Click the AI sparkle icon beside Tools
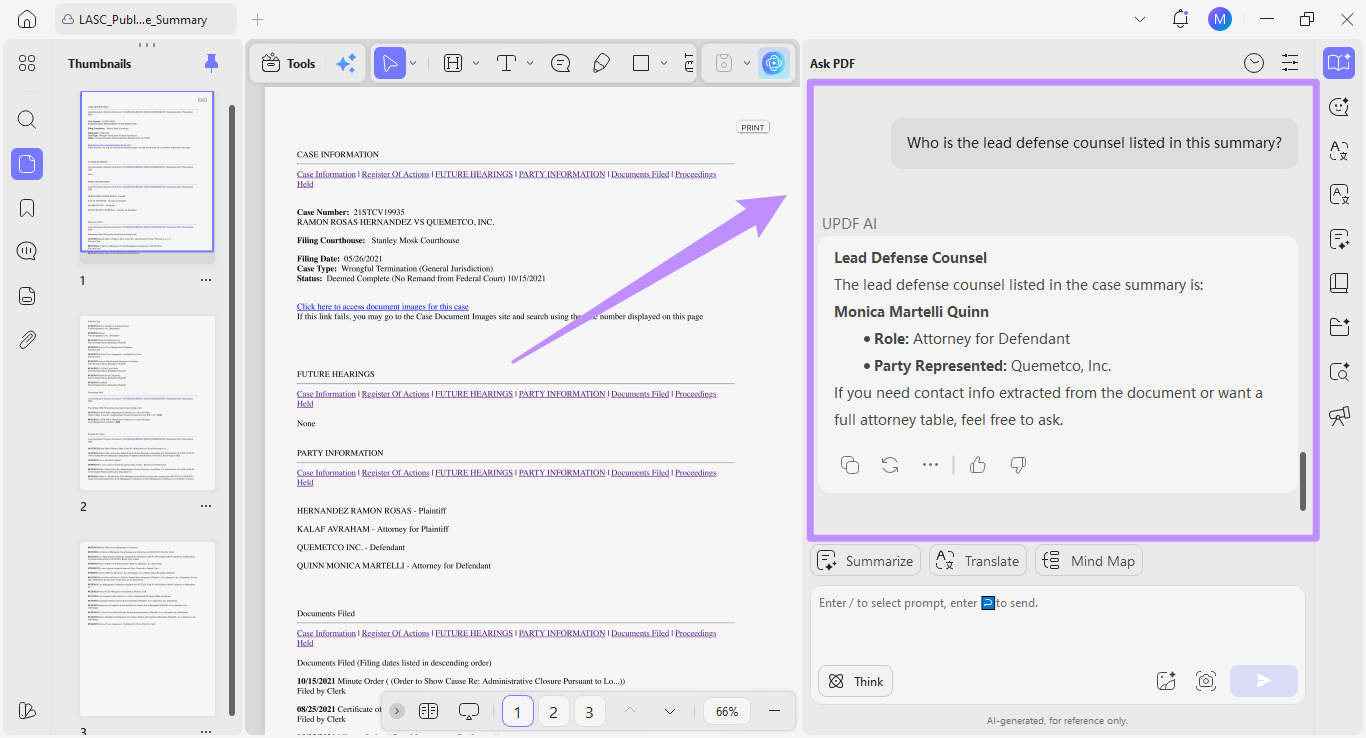1366x738 pixels. point(346,63)
